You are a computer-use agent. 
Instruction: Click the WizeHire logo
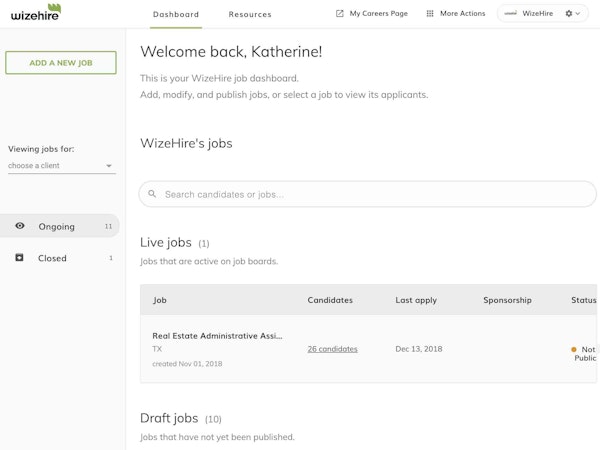pos(36,12)
